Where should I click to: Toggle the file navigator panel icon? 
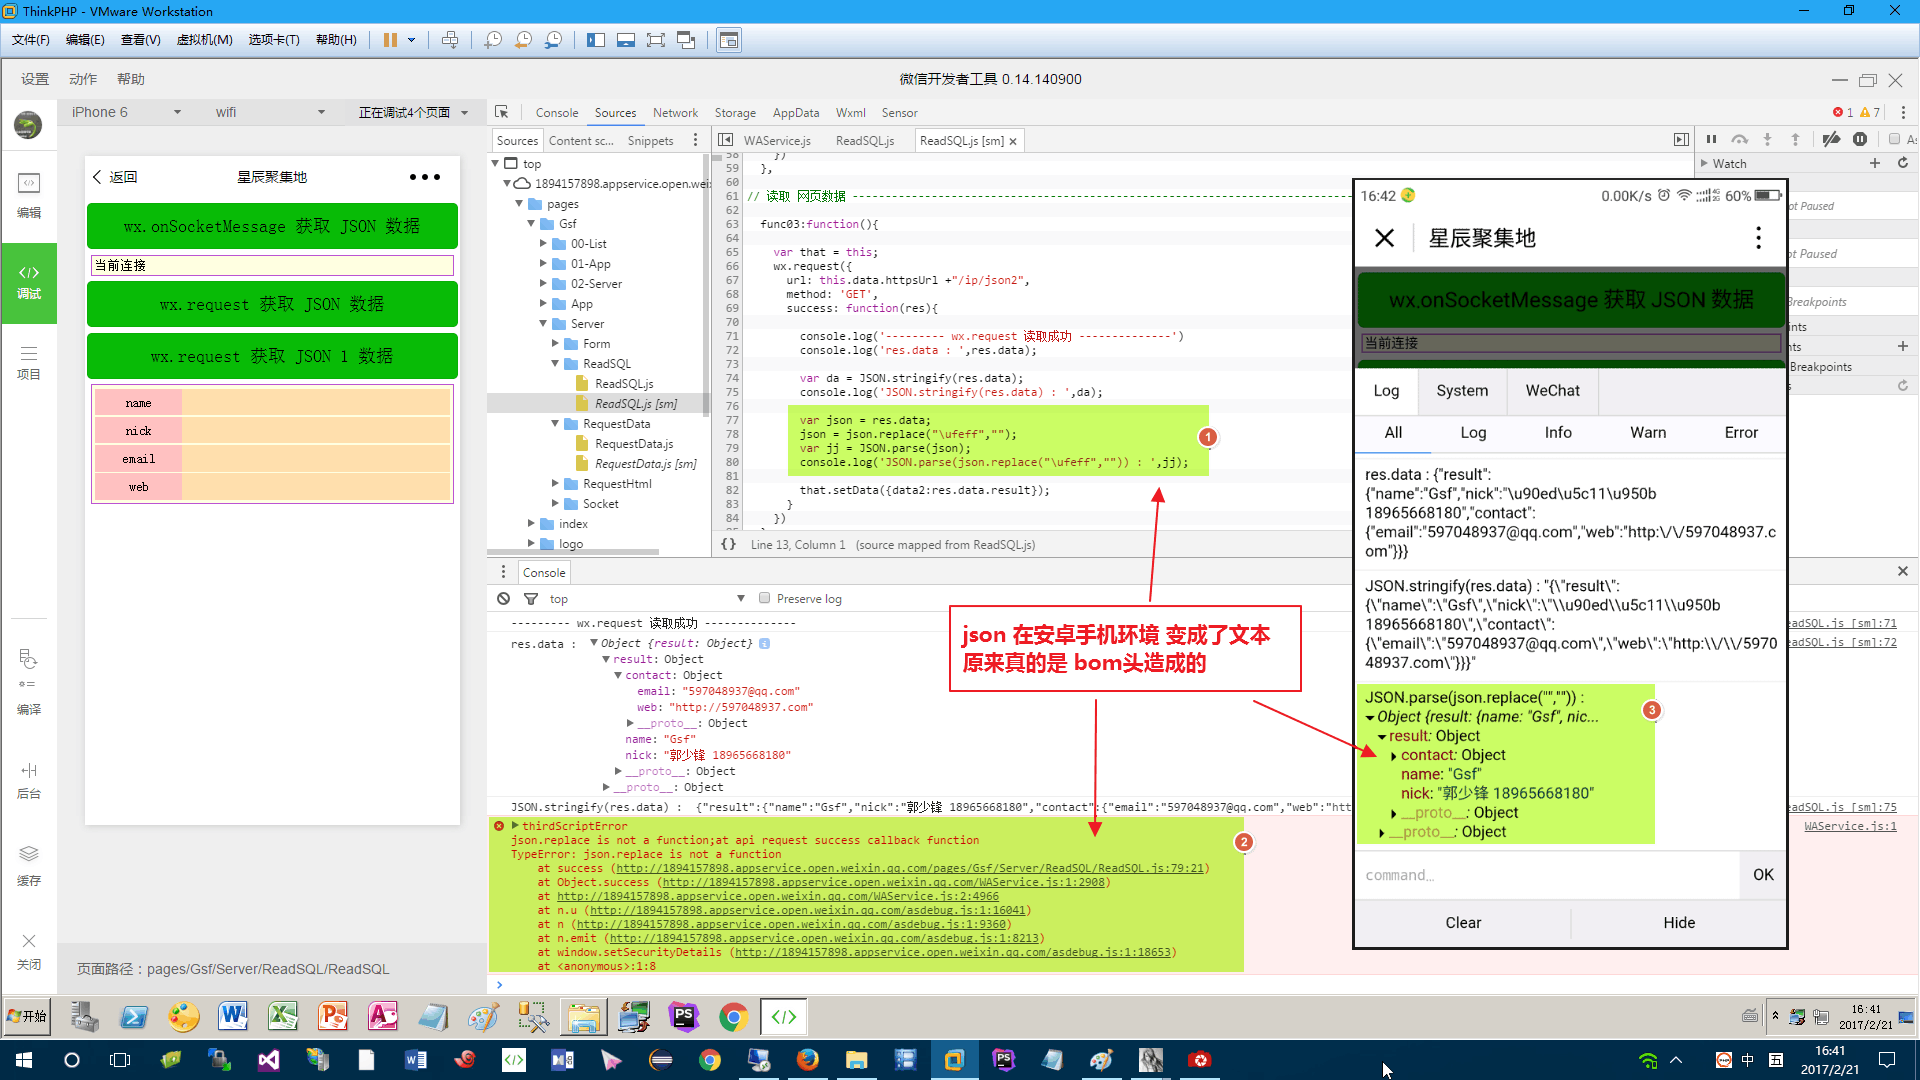coord(726,140)
